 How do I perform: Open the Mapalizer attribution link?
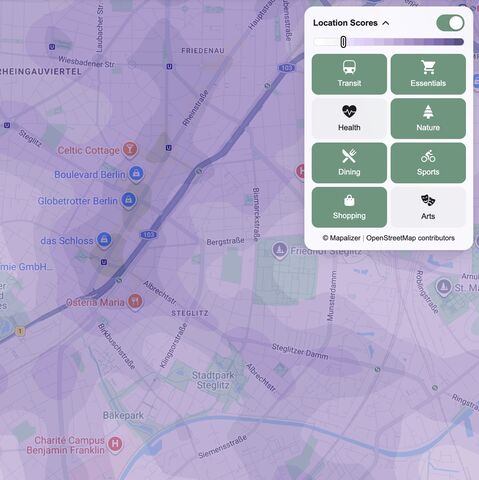pyautogui.click(x=341, y=238)
